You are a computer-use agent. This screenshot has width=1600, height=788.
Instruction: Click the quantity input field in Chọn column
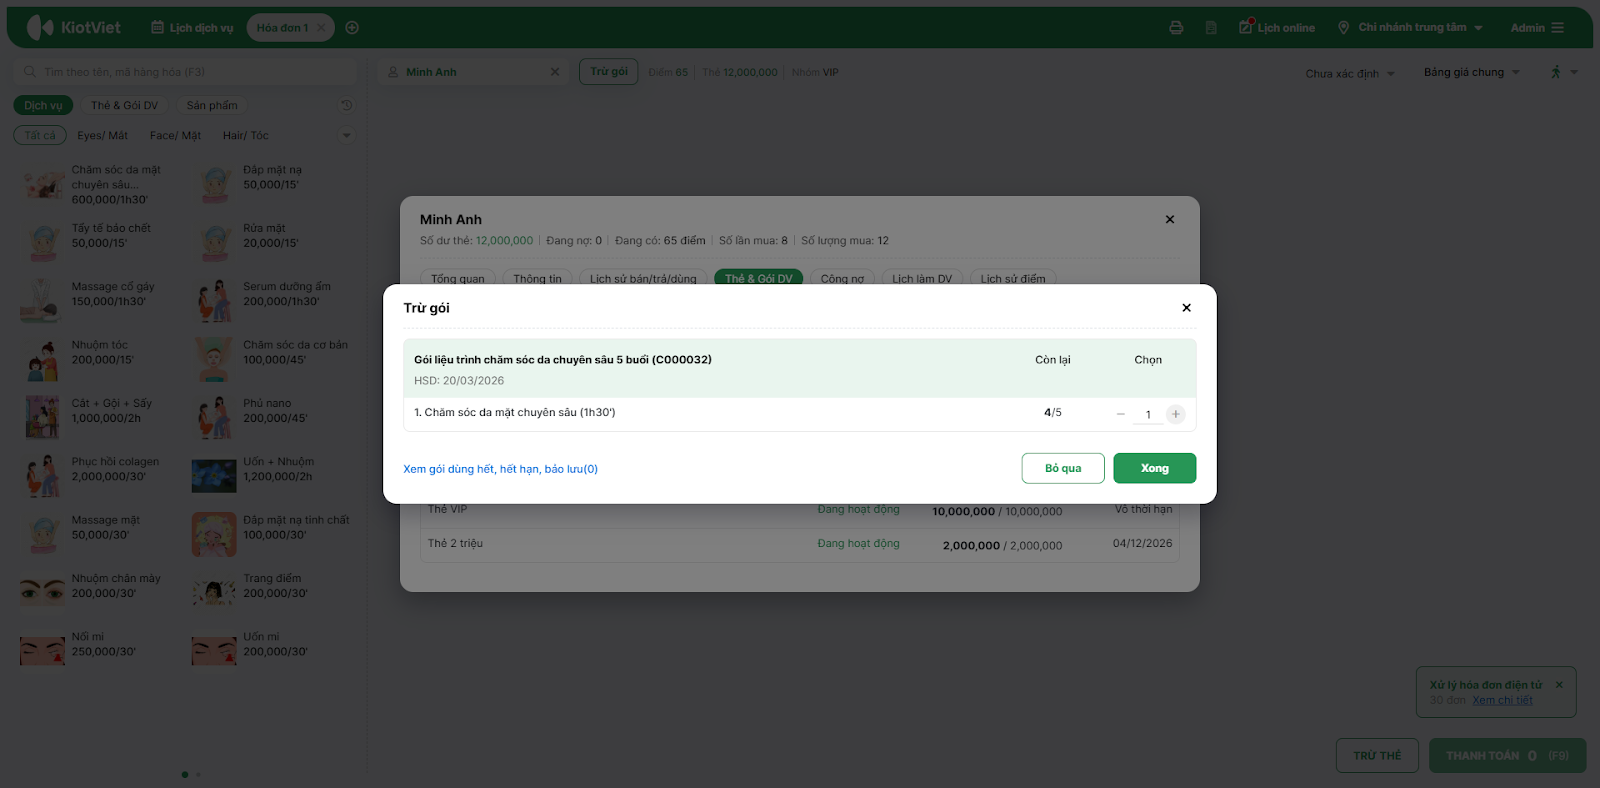(x=1148, y=414)
